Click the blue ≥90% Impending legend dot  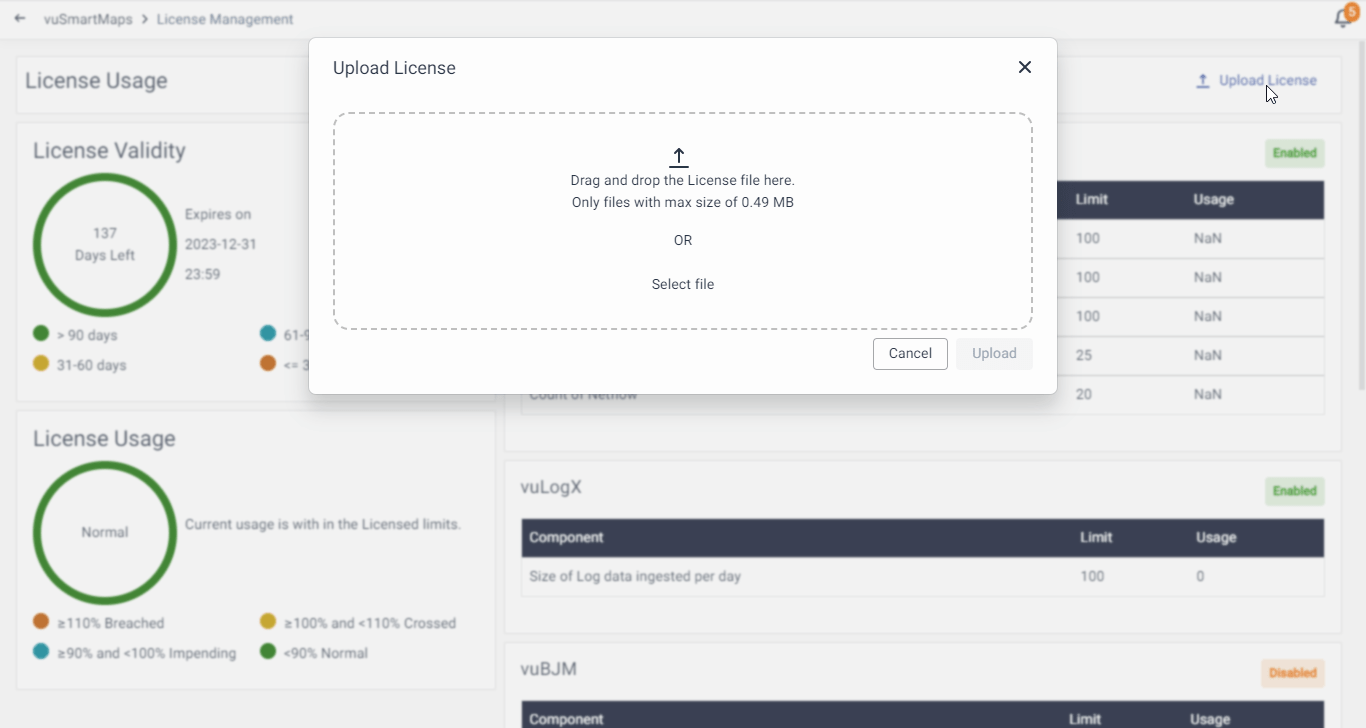click(41, 652)
